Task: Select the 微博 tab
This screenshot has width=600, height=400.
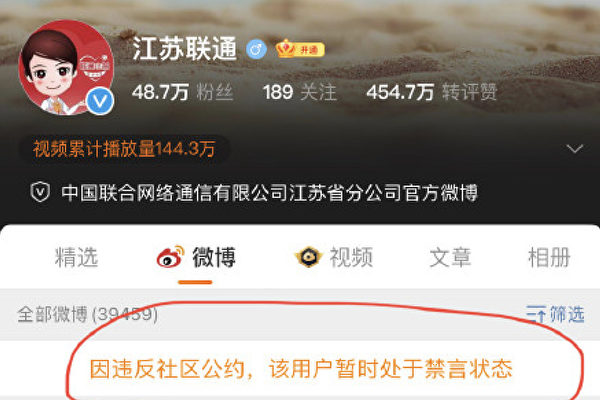Action: (196, 257)
